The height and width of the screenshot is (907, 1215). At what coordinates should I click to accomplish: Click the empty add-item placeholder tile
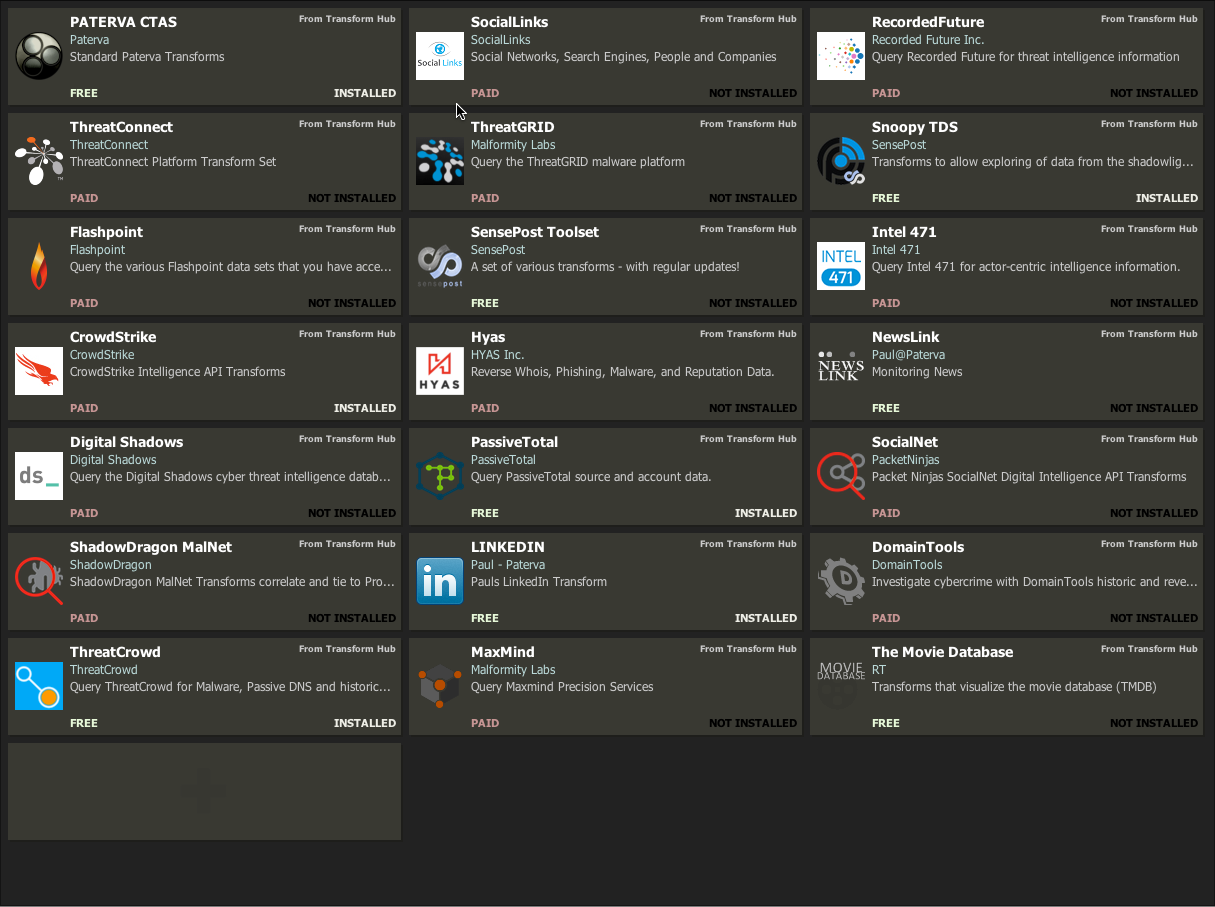pos(205,791)
